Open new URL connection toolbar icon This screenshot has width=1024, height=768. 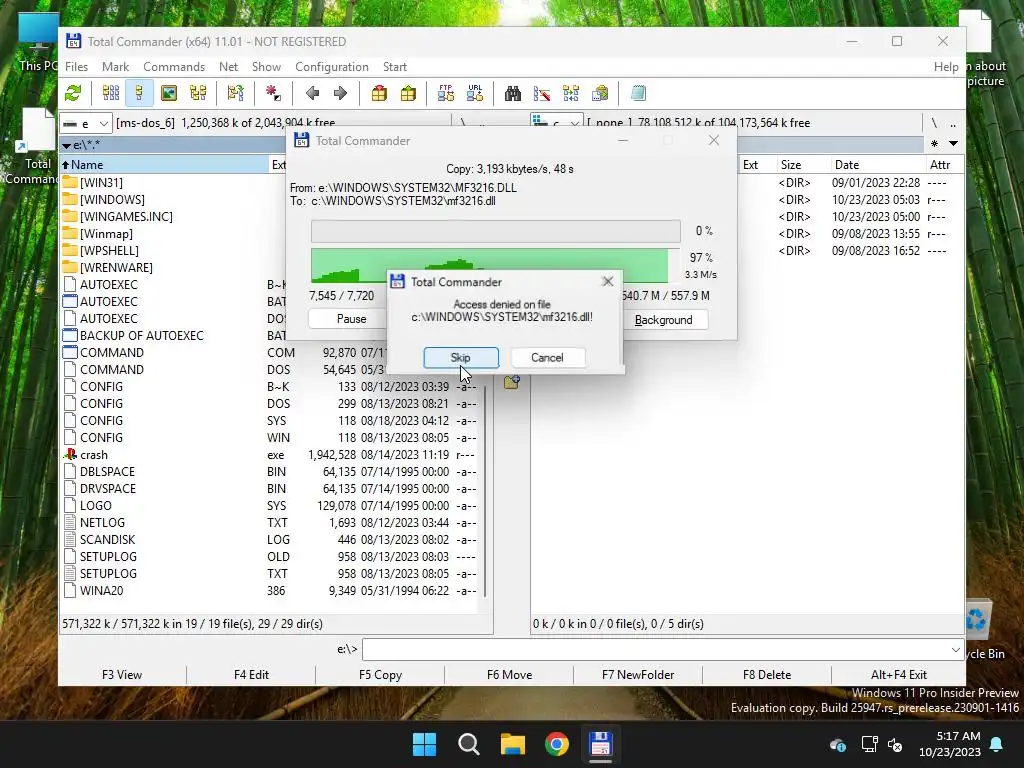475,93
